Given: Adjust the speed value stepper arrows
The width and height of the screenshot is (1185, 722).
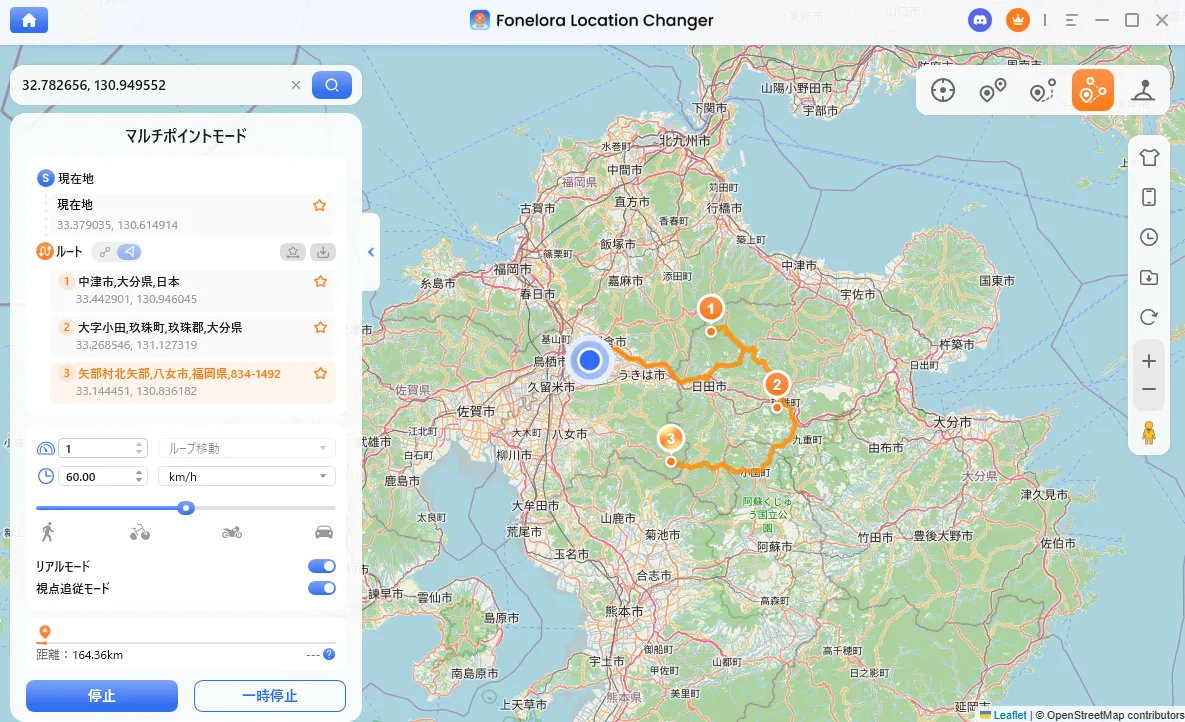Looking at the screenshot, I should coord(139,476).
